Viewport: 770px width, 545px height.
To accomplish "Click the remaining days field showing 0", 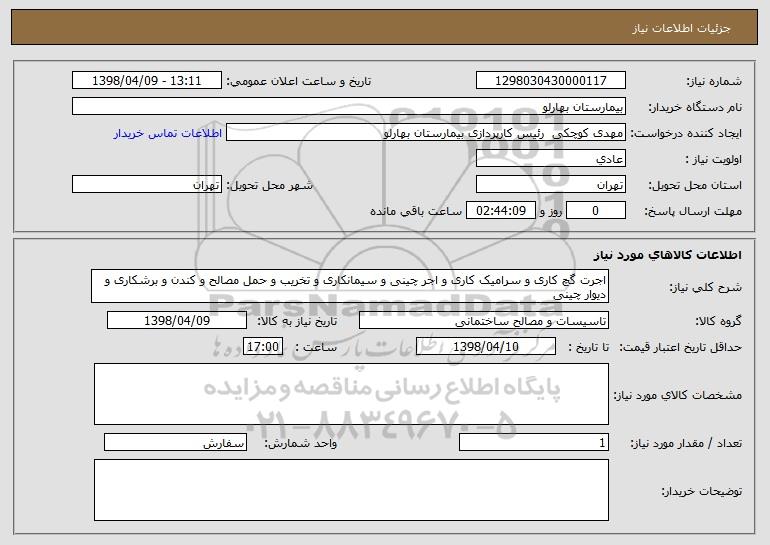I will coord(596,211).
